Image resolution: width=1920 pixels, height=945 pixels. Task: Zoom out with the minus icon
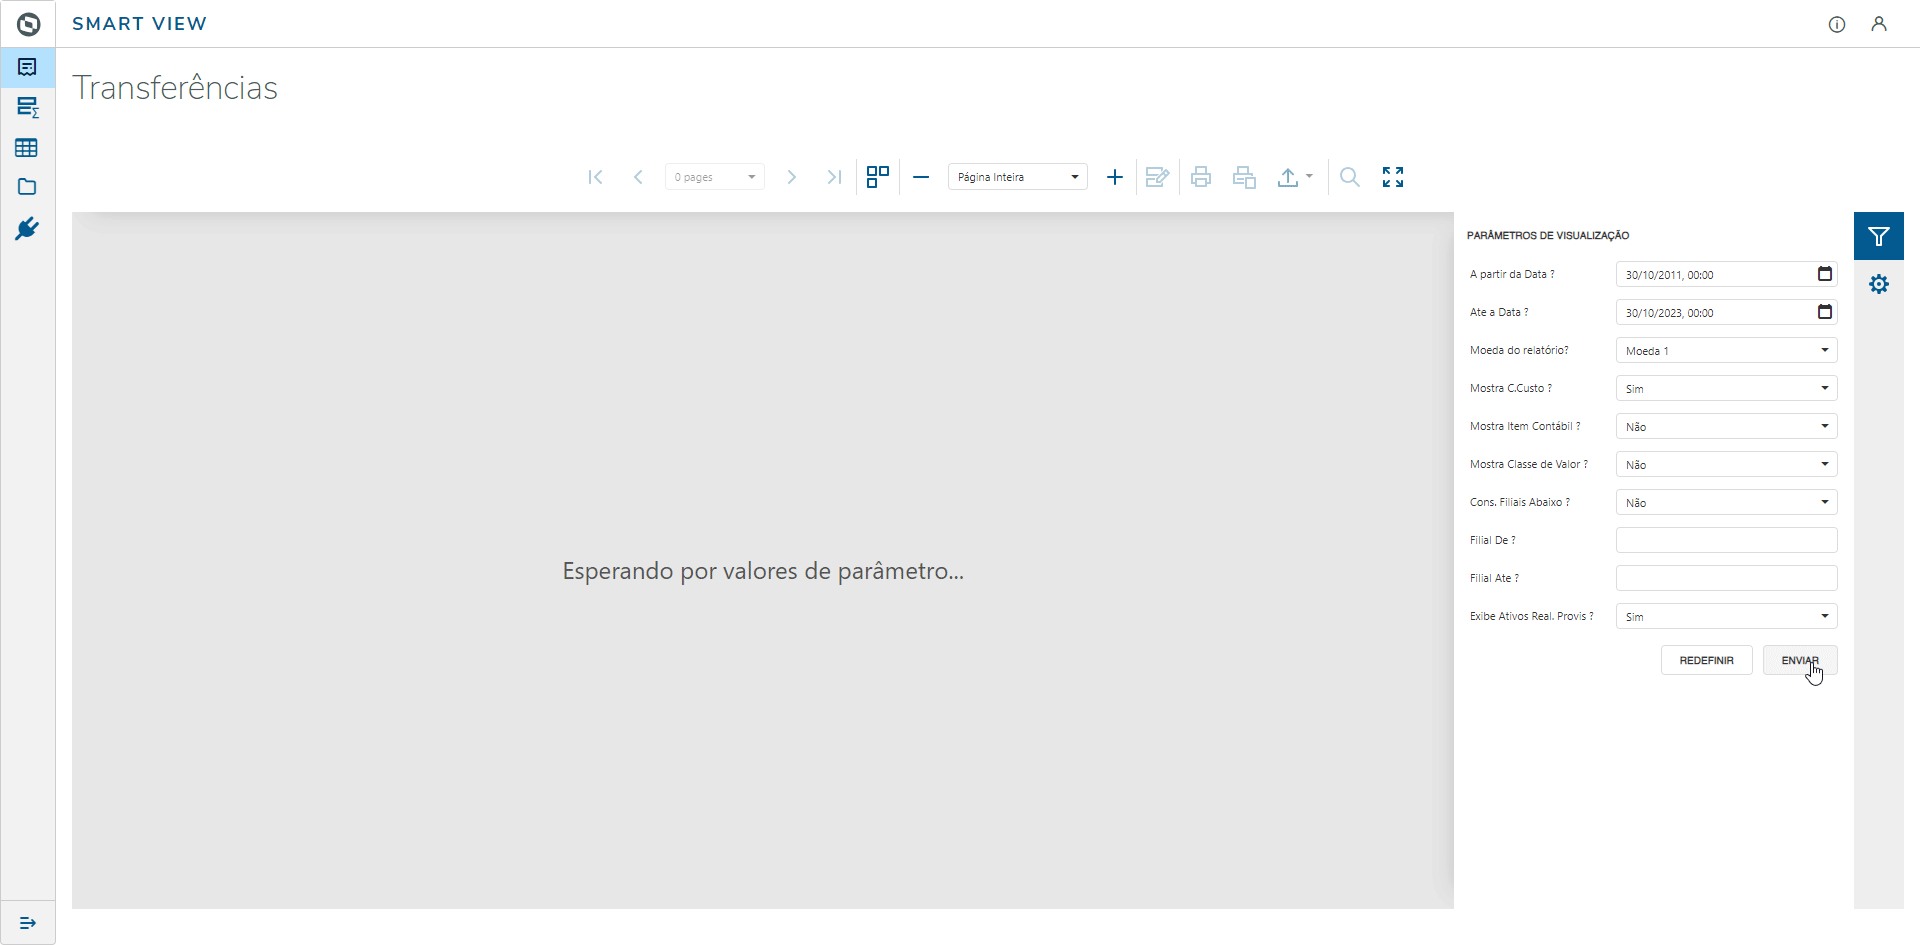coord(921,177)
